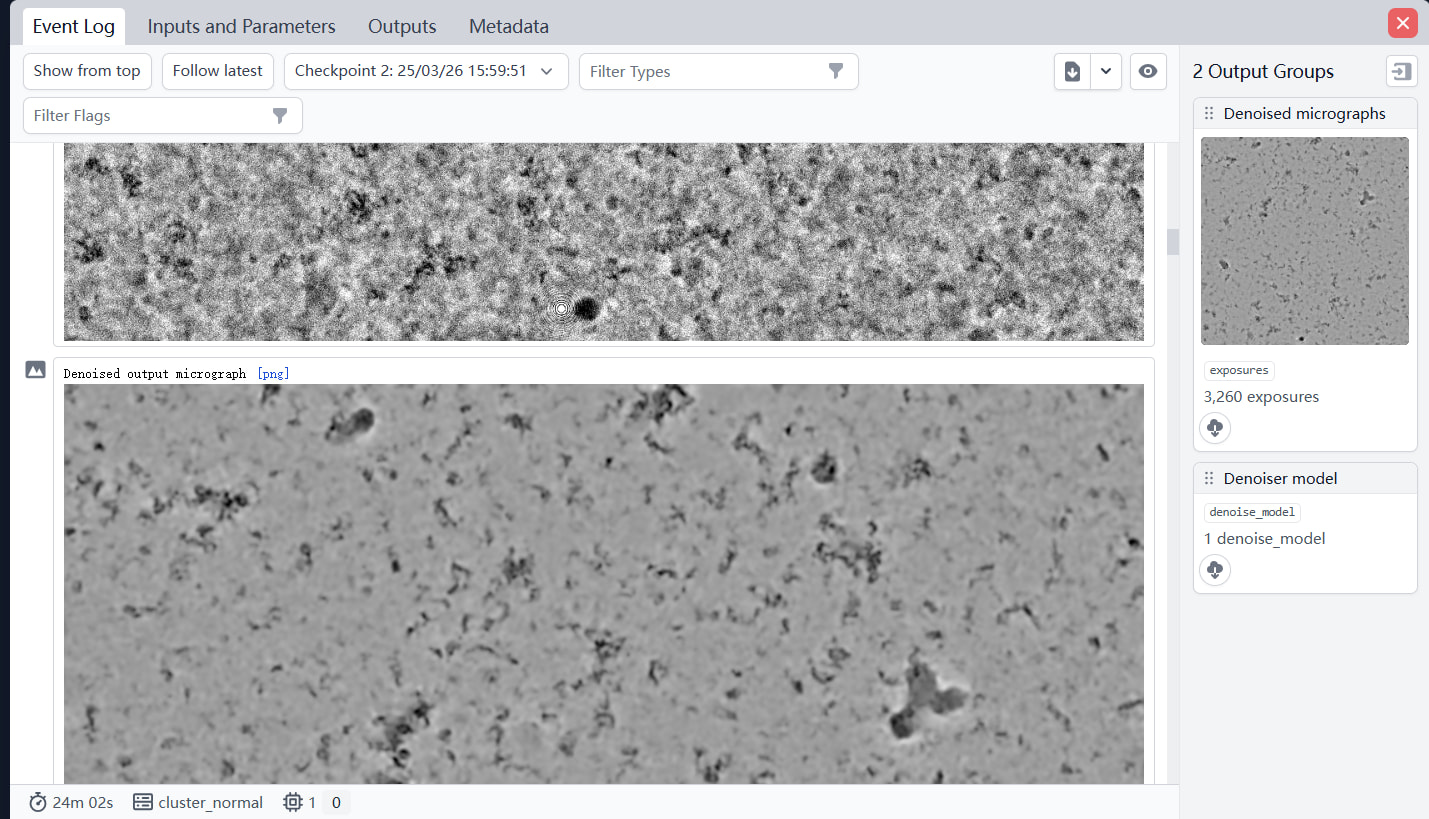This screenshot has width=1429, height=819.
Task: Click the download event log icon
Action: click(1072, 72)
